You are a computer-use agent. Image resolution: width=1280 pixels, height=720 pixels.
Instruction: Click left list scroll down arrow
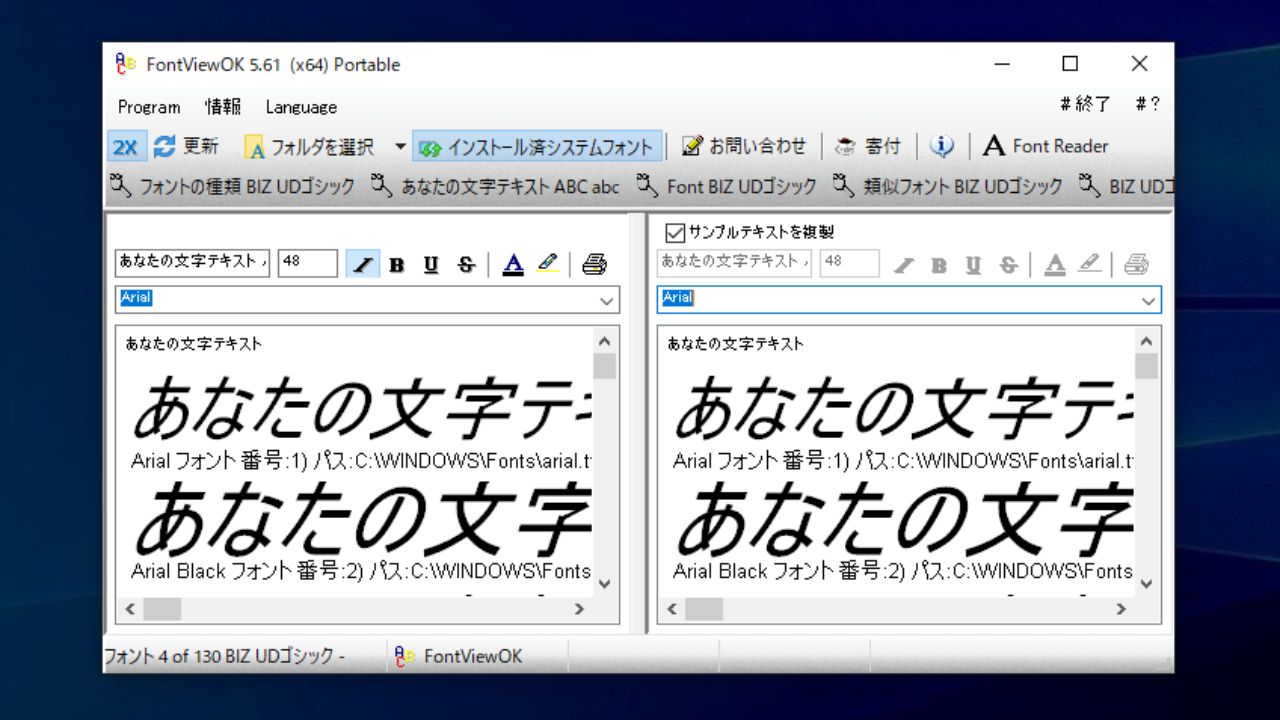[x=604, y=584]
